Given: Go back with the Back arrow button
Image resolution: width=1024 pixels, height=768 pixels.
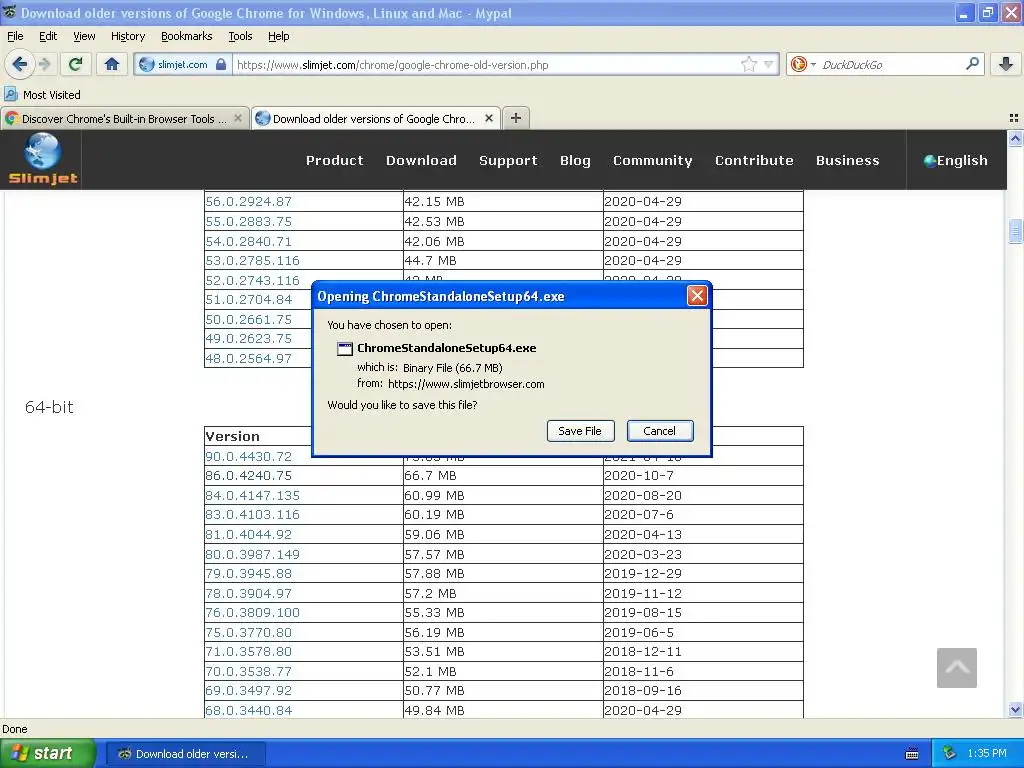Looking at the screenshot, I should pos(19,64).
